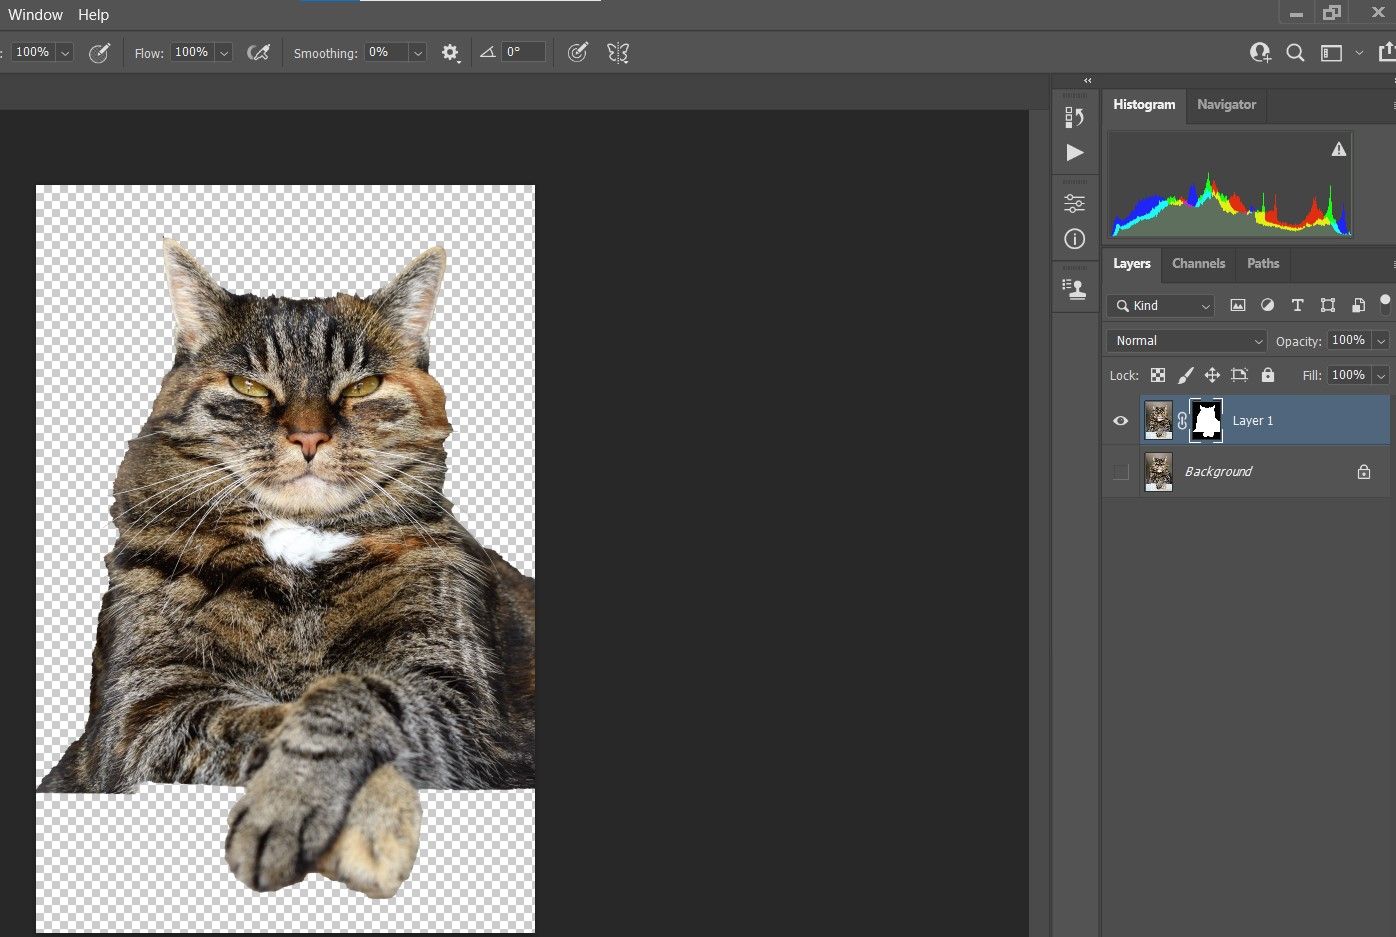Screen dimensions: 1396x937
Task: Open the Smoothing percentage dropdown
Action: click(x=418, y=53)
